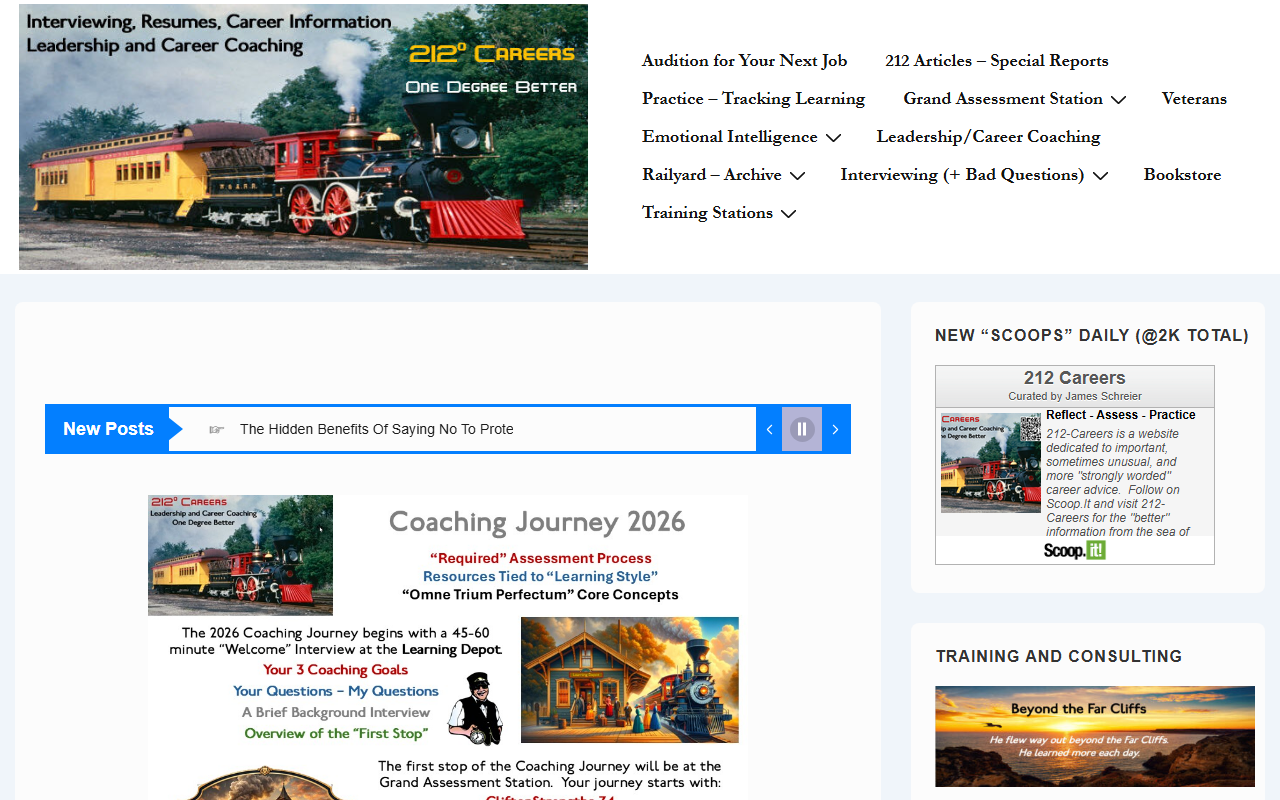Open Audition for Your Next Job page

[744, 61]
